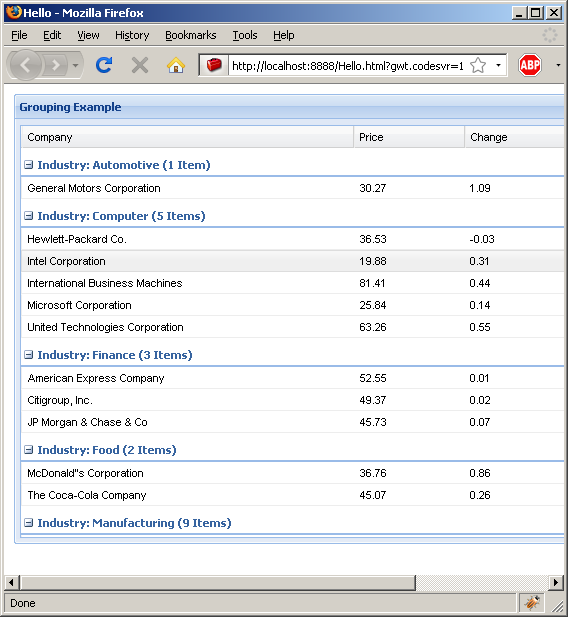The image size is (568, 617).
Task: Go to the home page via house icon
Action: point(176,65)
